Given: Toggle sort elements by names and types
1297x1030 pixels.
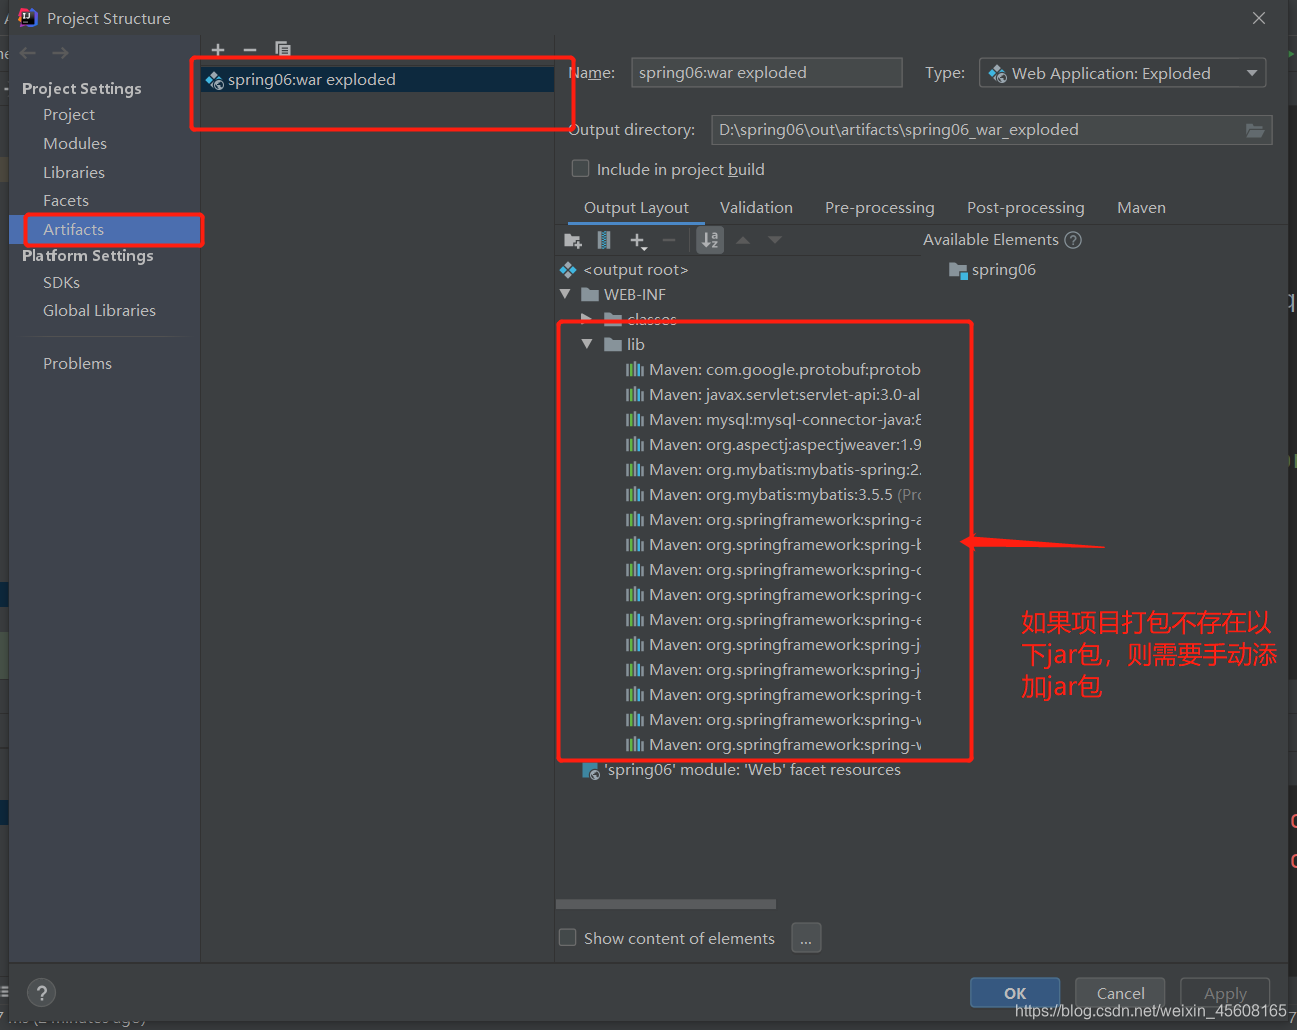Looking at the screenshot, I should [x=710, y=240].
